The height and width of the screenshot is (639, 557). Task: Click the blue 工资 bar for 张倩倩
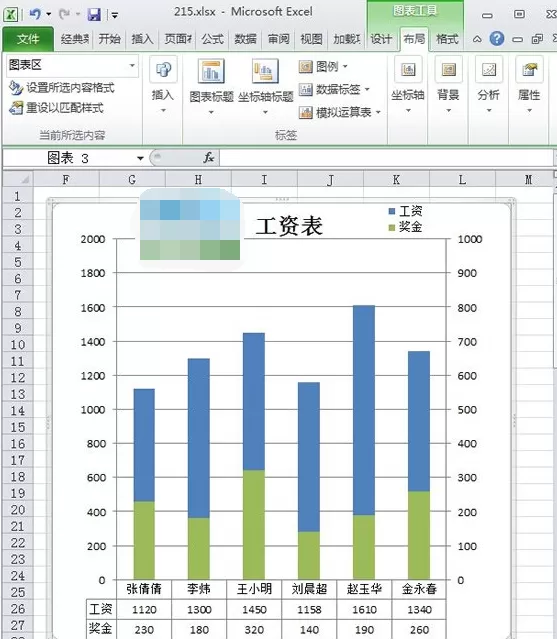click(144, 445)
